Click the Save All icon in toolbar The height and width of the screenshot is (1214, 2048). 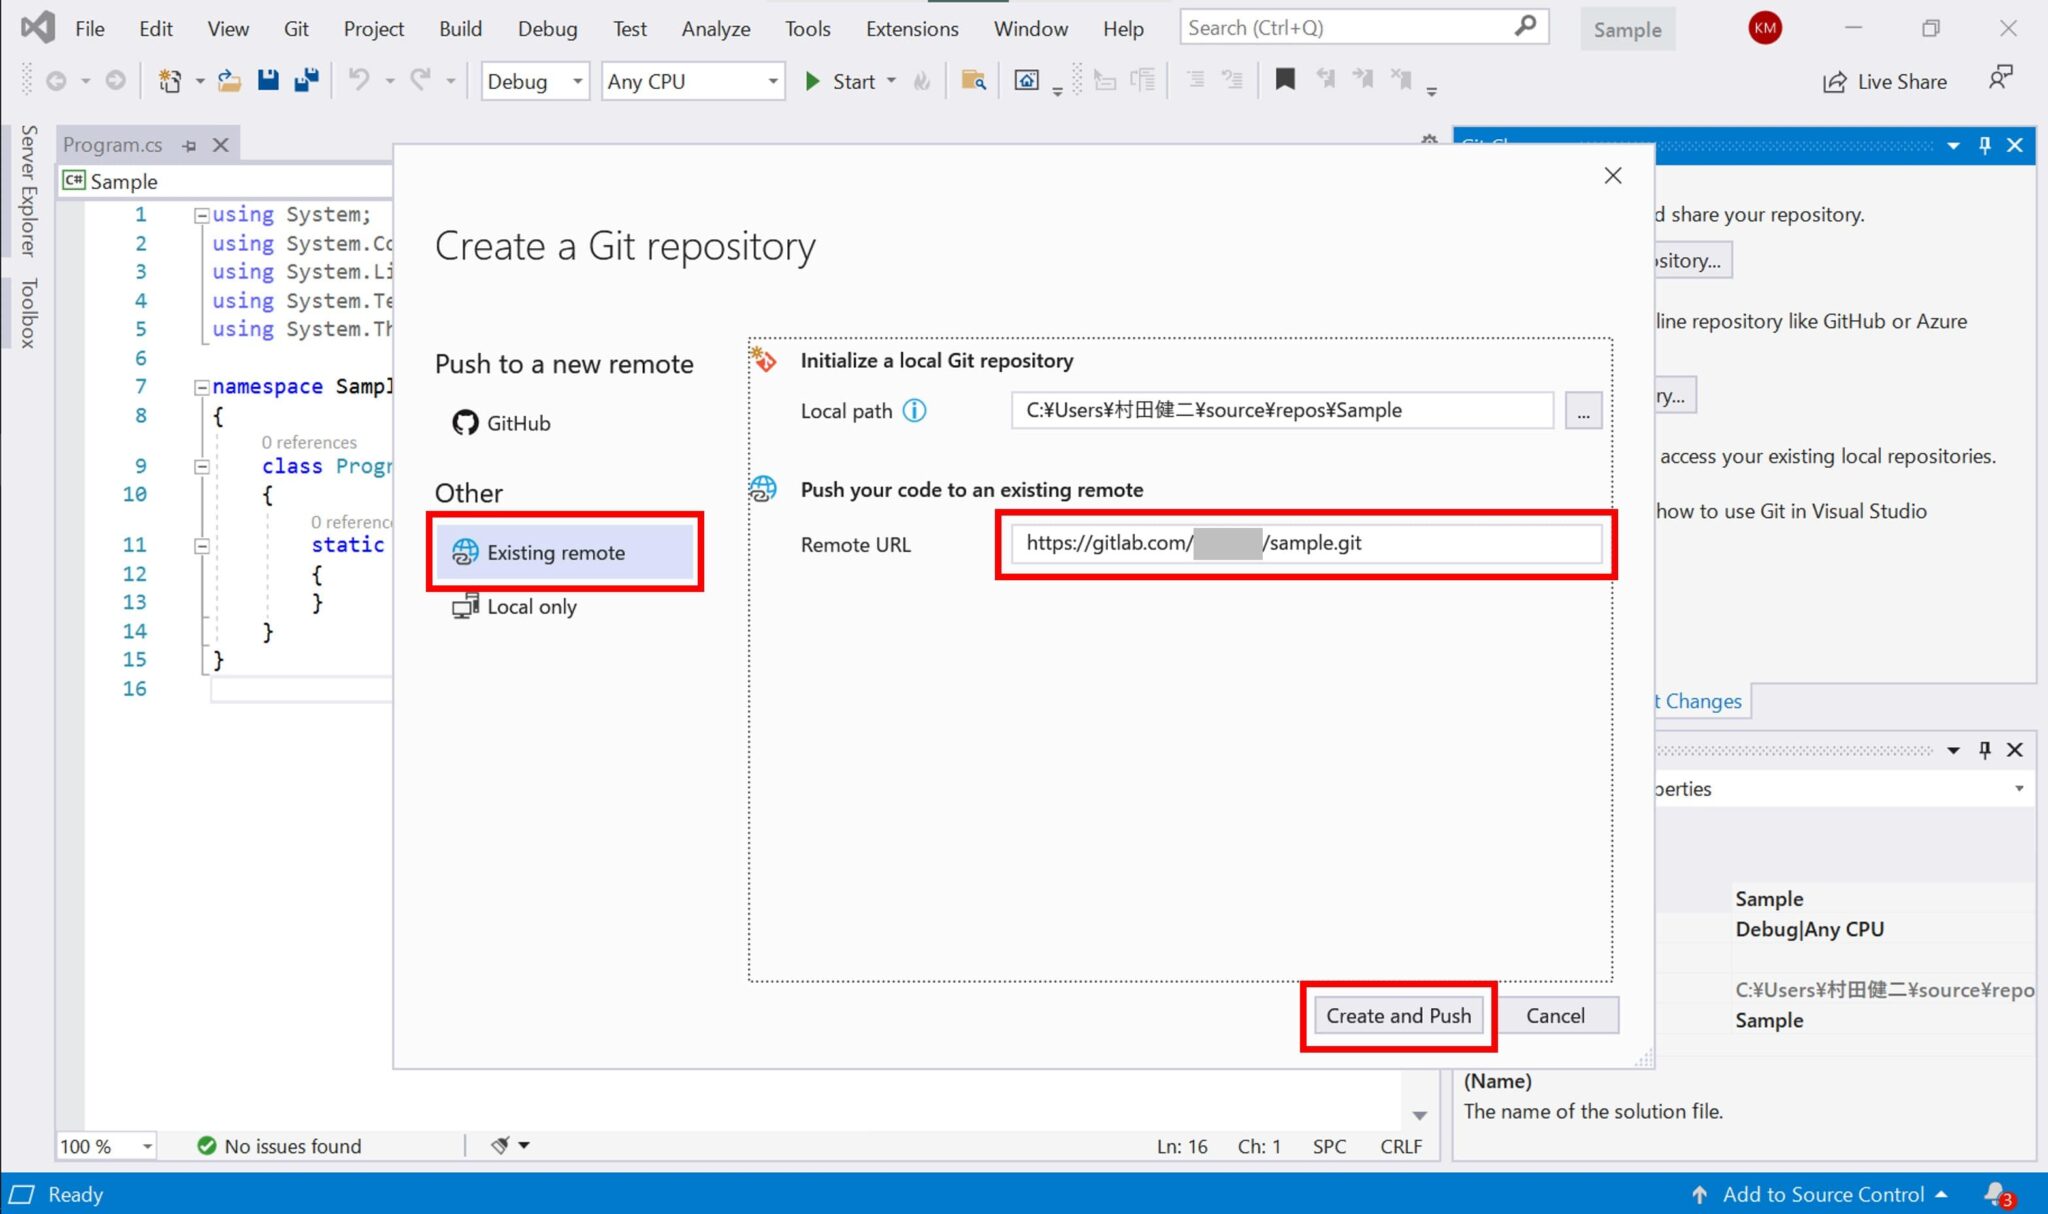305,80
